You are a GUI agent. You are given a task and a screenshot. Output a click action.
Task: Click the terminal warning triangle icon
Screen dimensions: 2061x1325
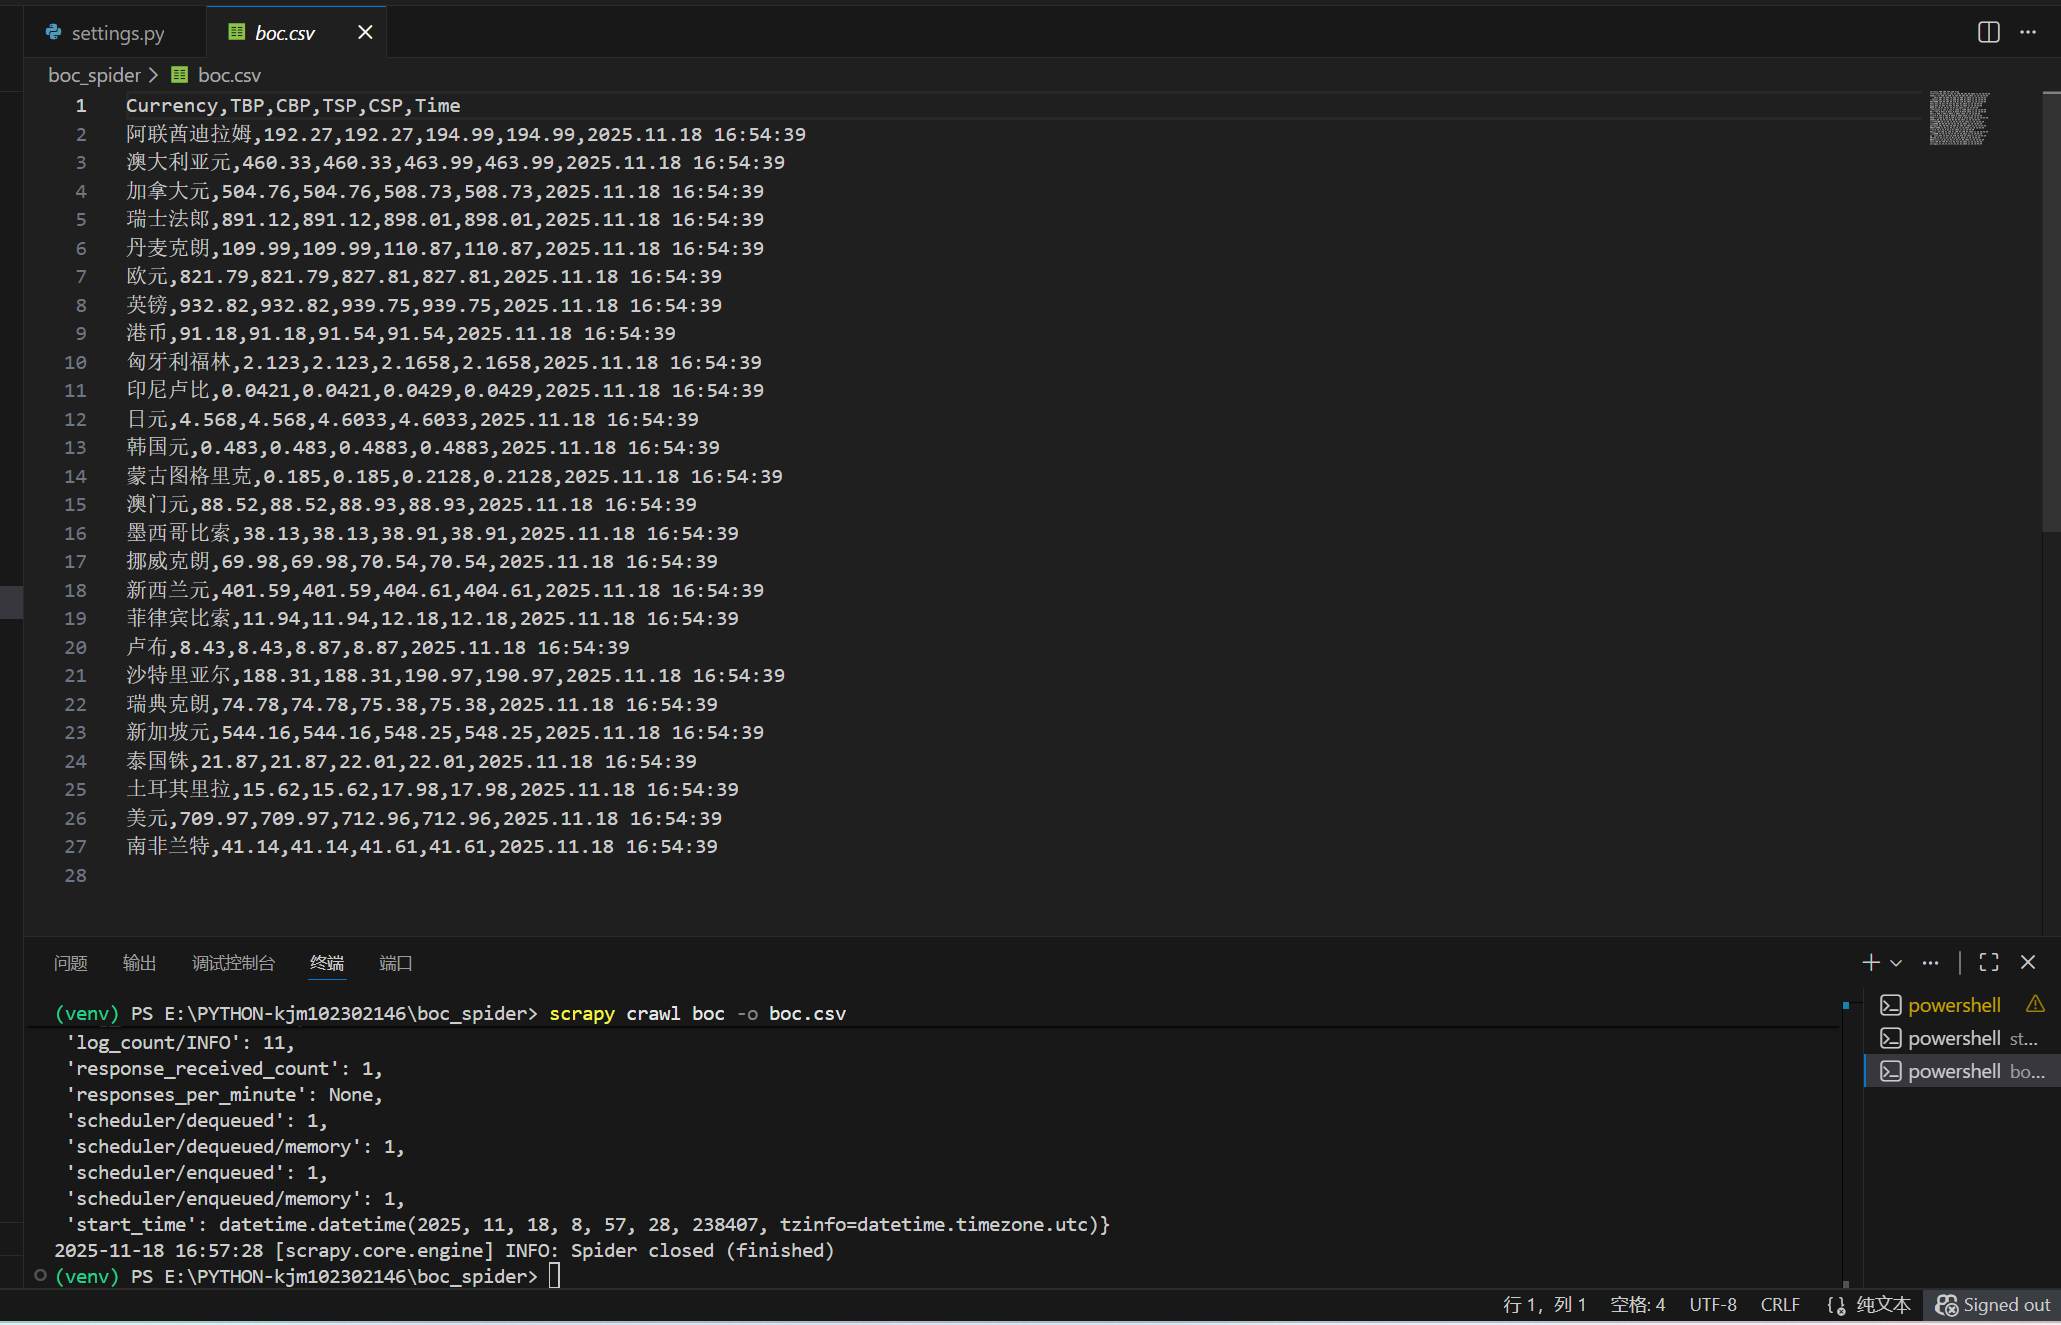2035,1004
